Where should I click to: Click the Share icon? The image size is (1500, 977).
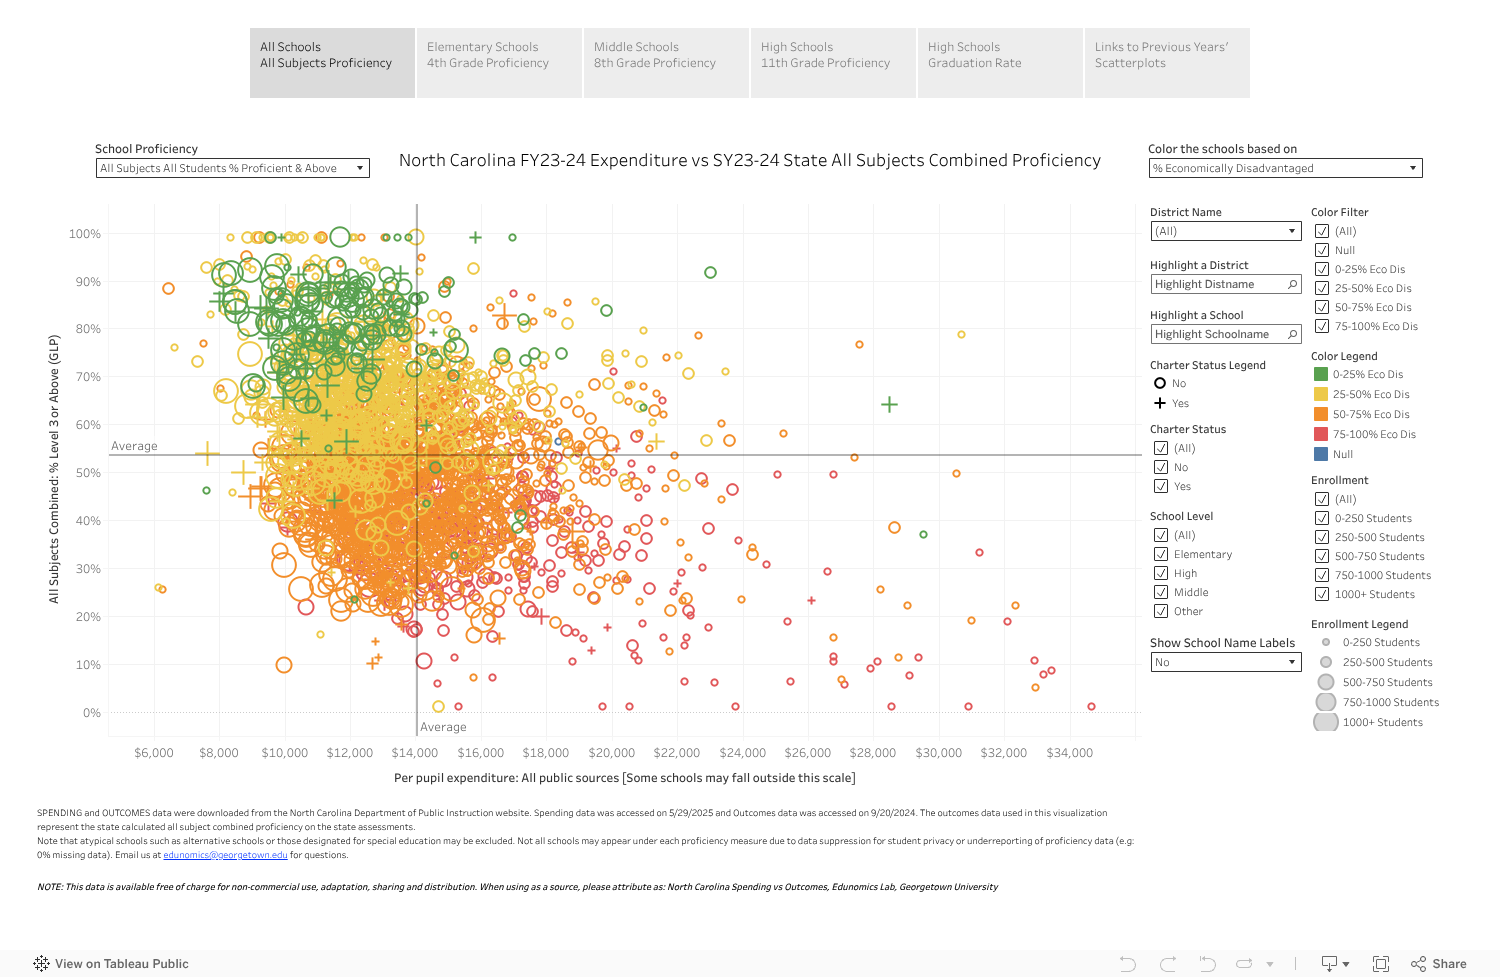click(x=1439, y=964)
